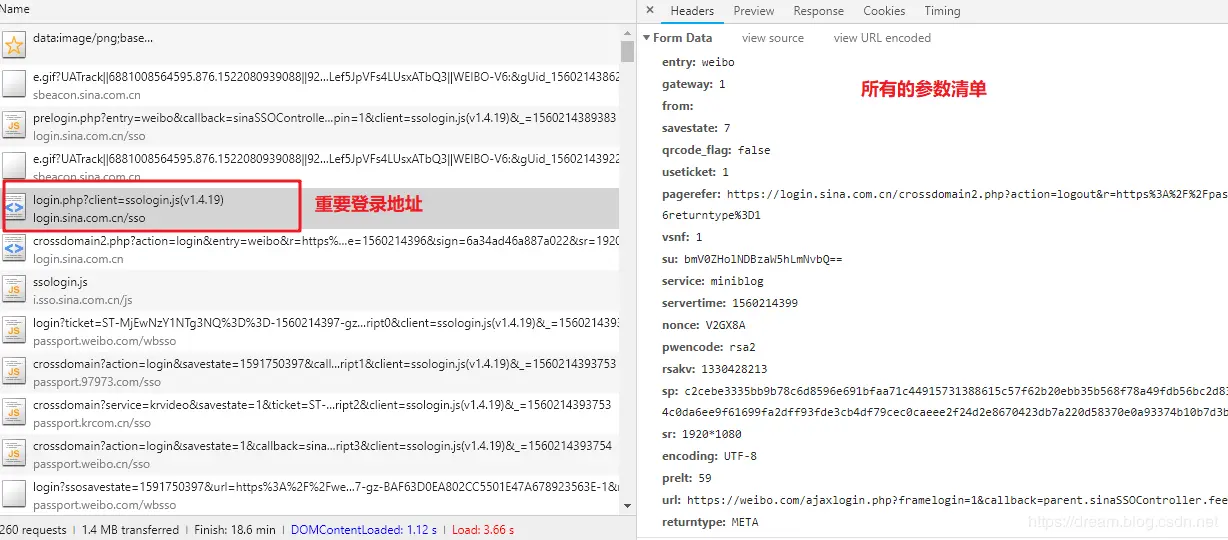Click the nonce: V2GX8A parameter

click(703, 325)
